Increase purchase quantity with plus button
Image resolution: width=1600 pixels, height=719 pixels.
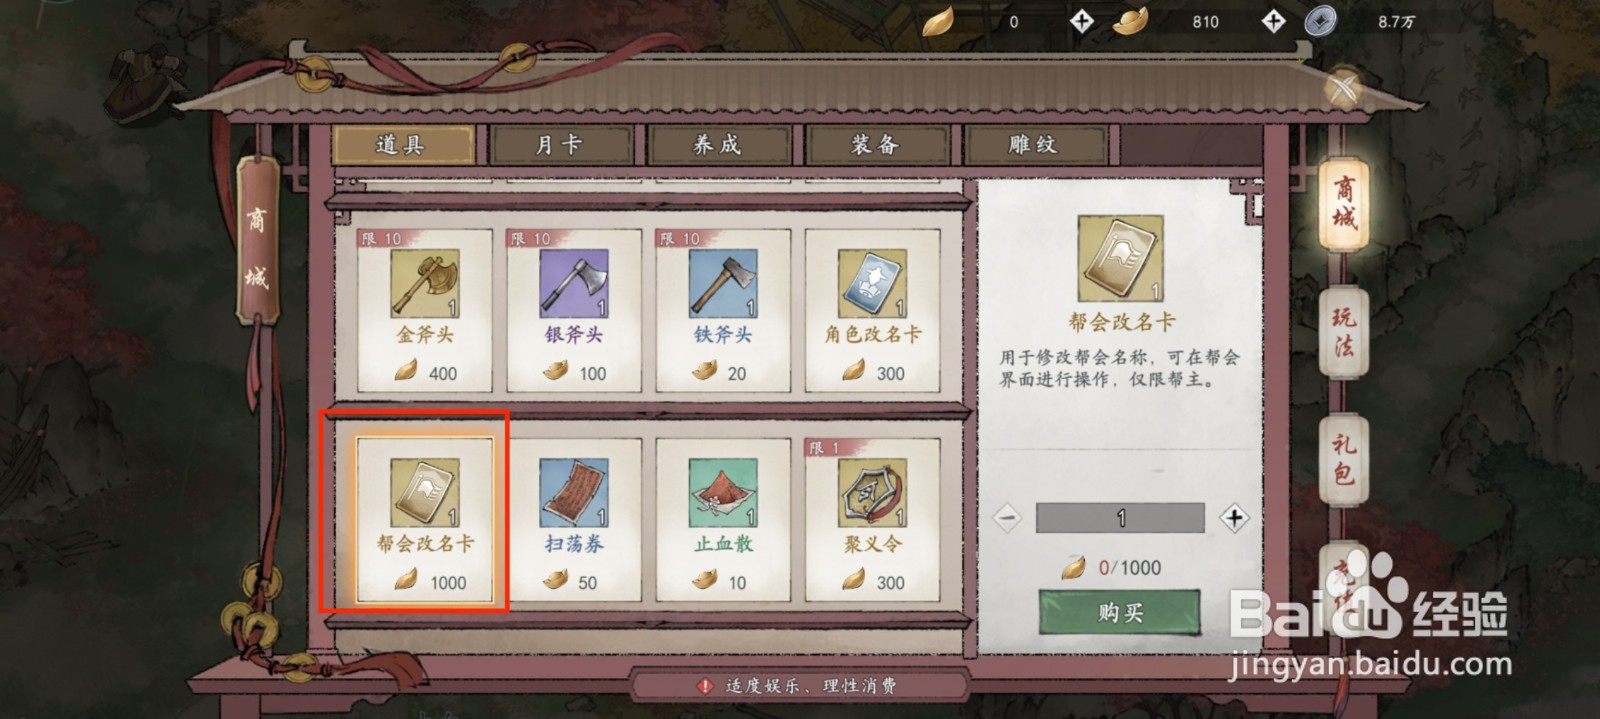click(x=1234, y=518)
